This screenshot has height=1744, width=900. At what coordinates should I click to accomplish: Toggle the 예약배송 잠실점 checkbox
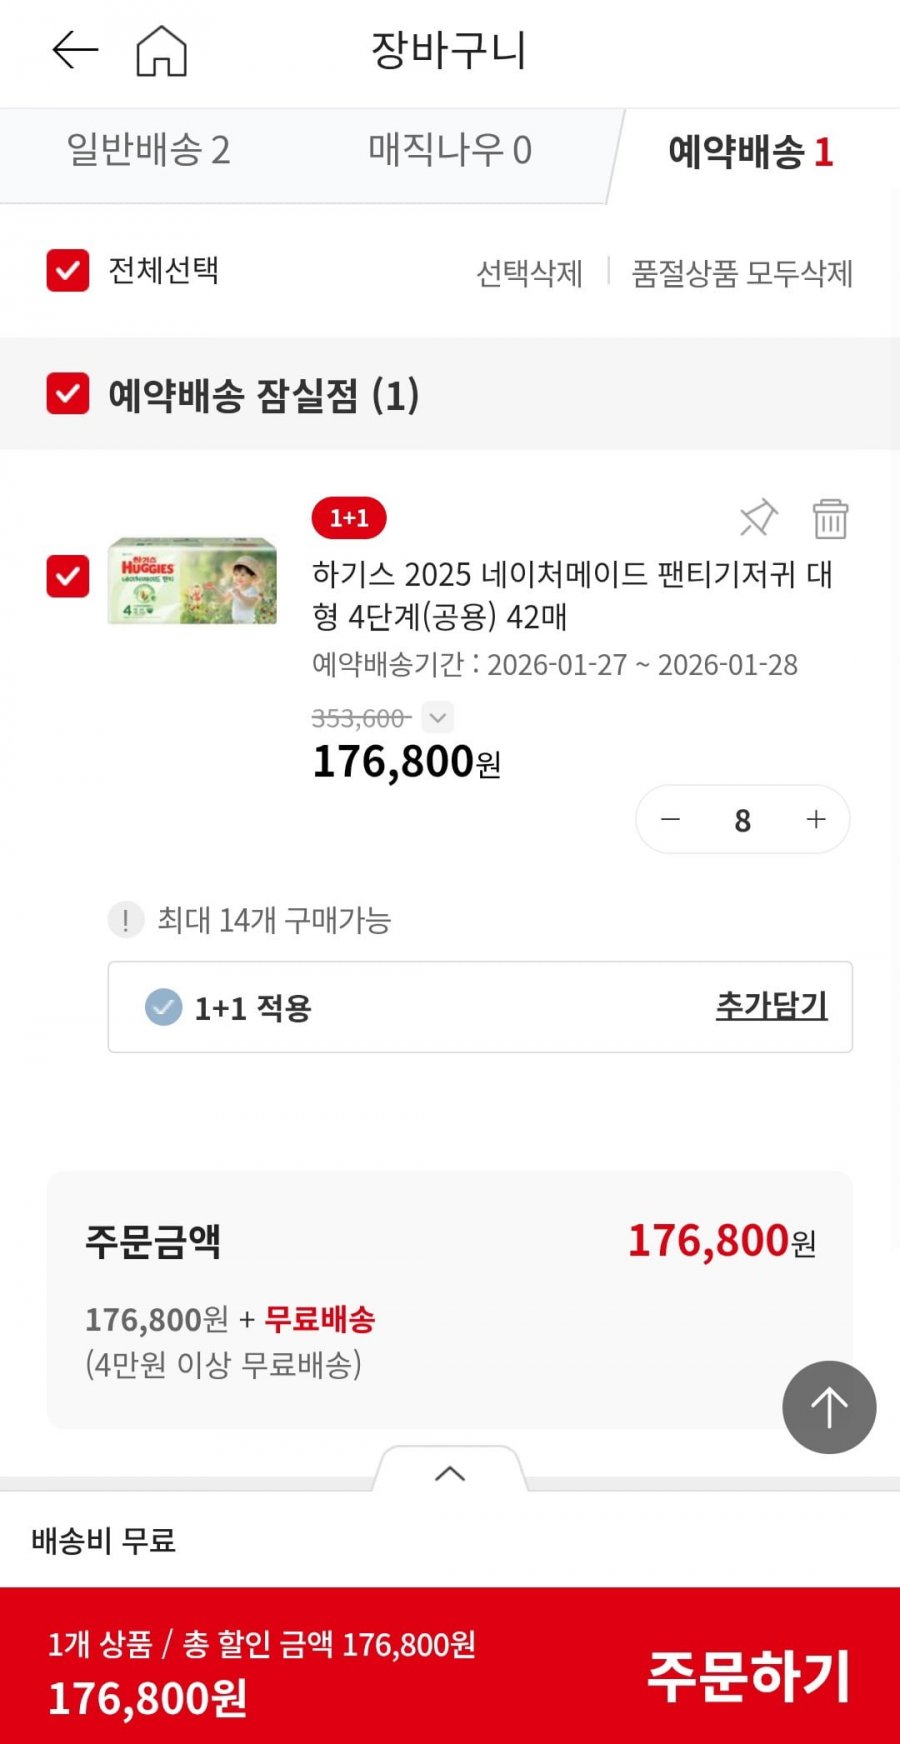pyautogui.click(x=68, y=394)
